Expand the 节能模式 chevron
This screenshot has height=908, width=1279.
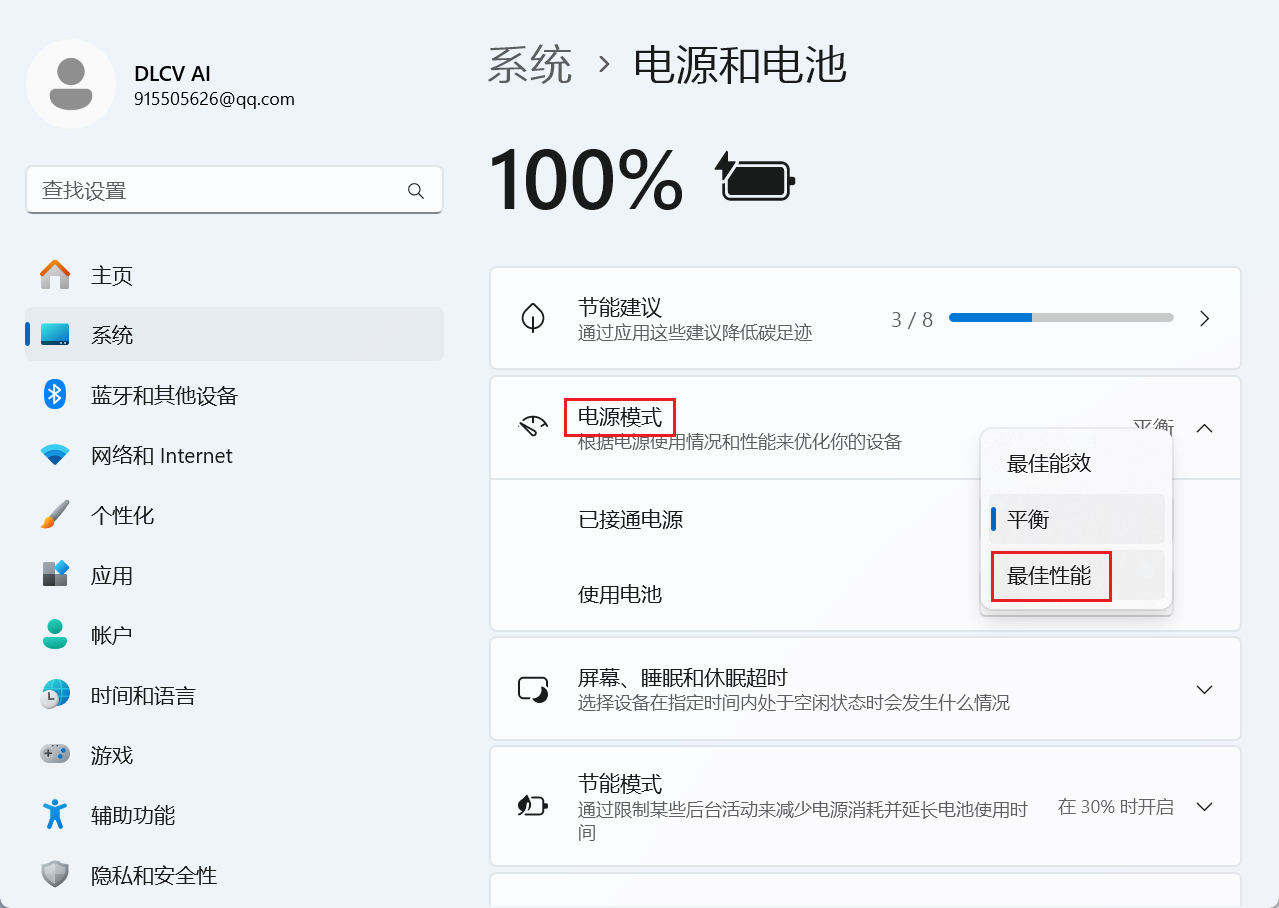(x=1205, y=807)
